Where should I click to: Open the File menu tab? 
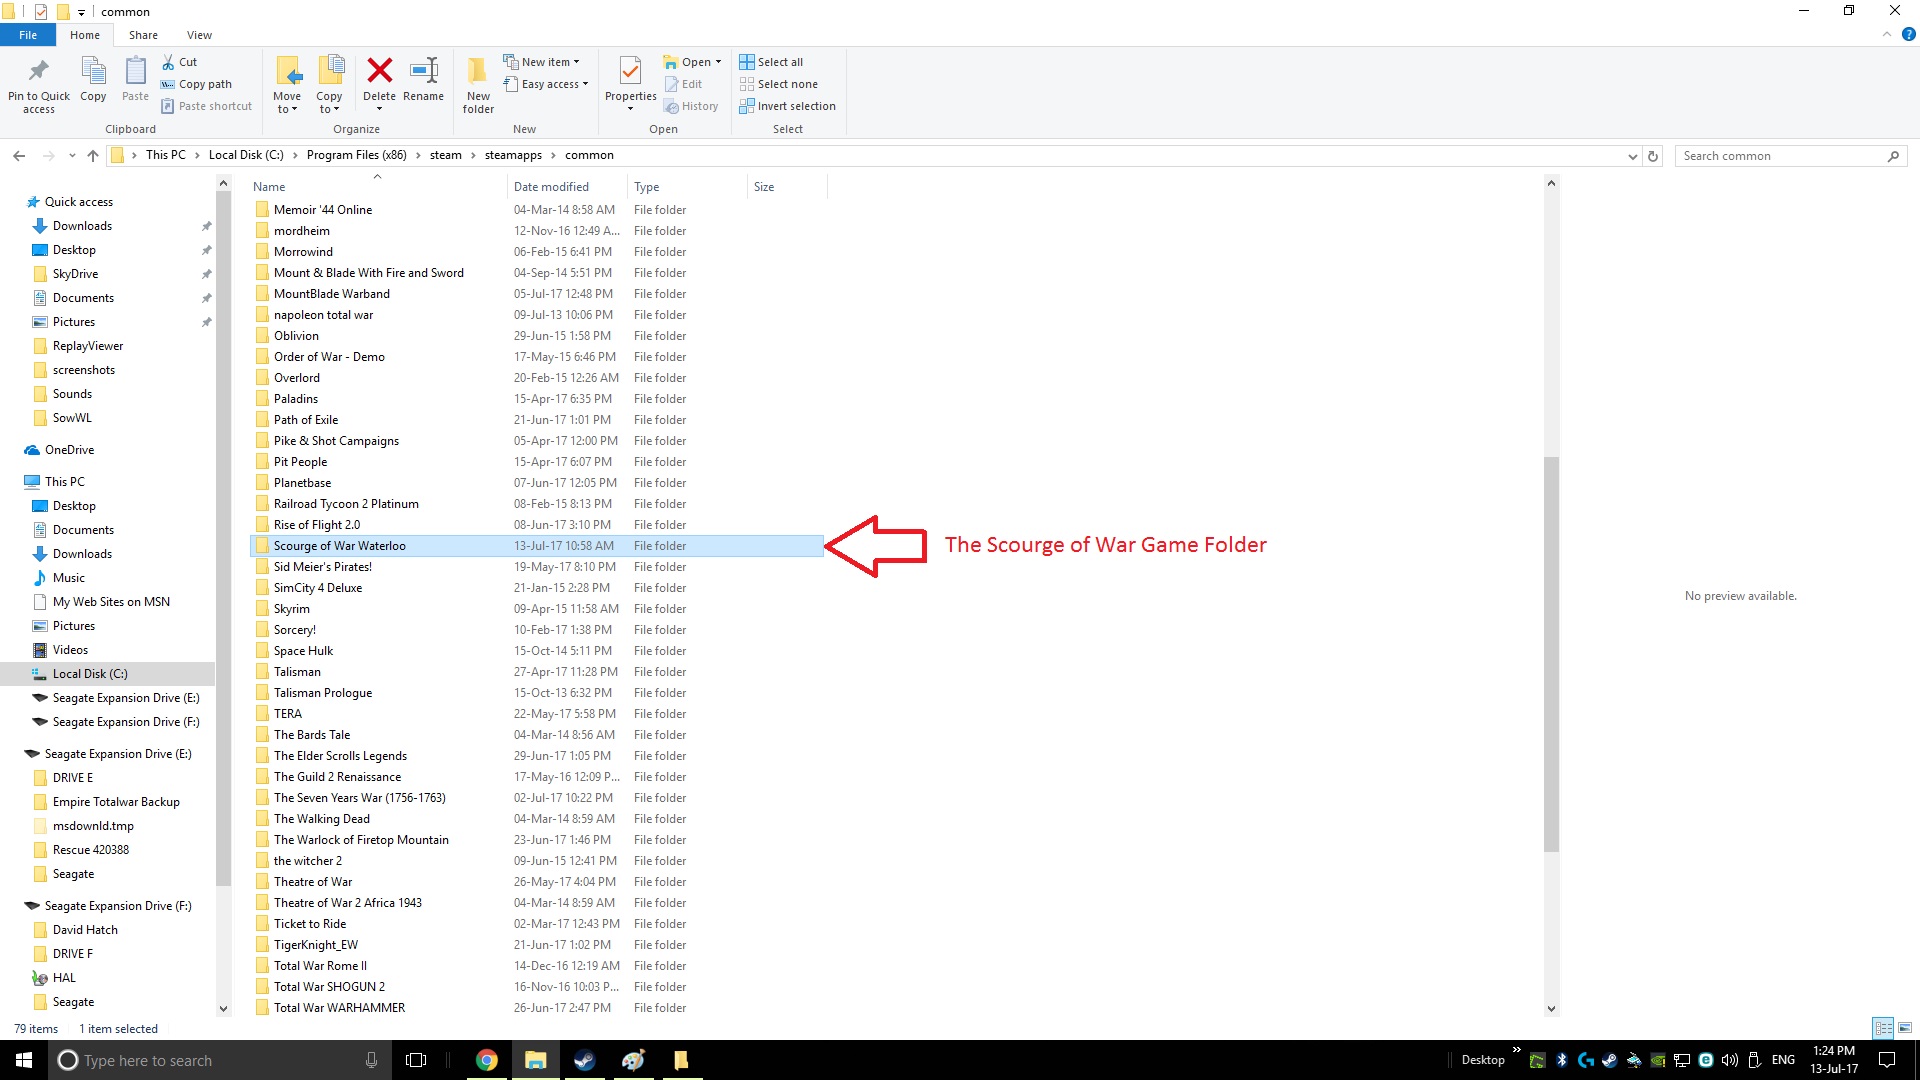[x=28, y=35]
